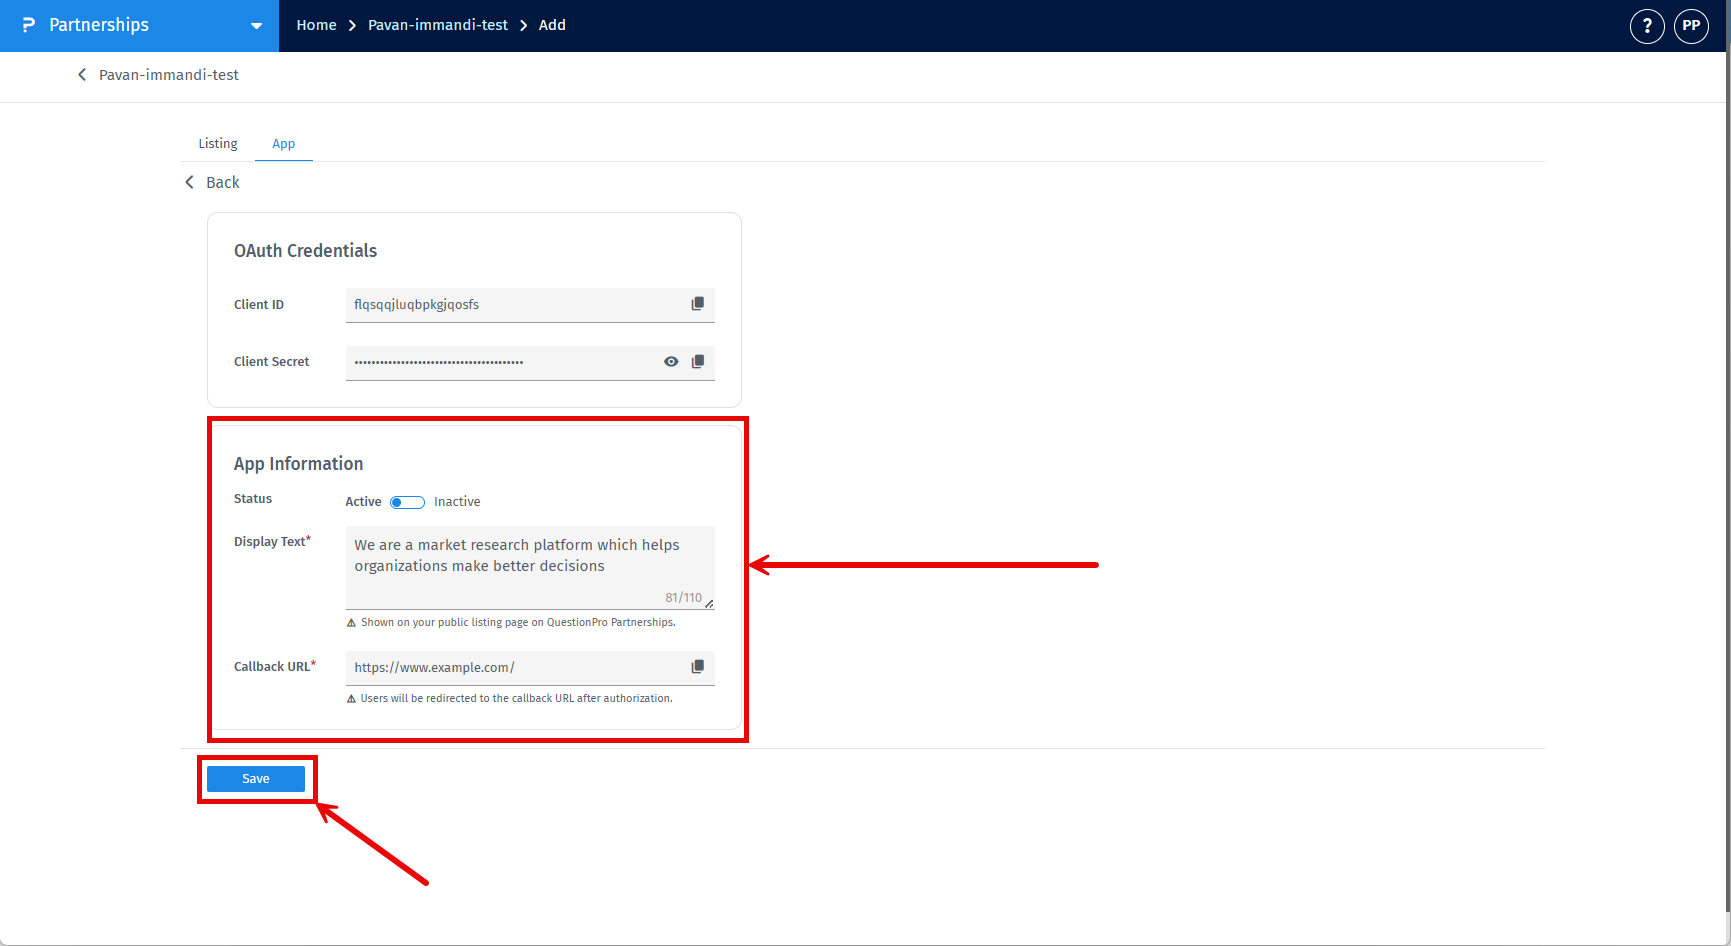Click the Active status label

[x=363, y=502]
